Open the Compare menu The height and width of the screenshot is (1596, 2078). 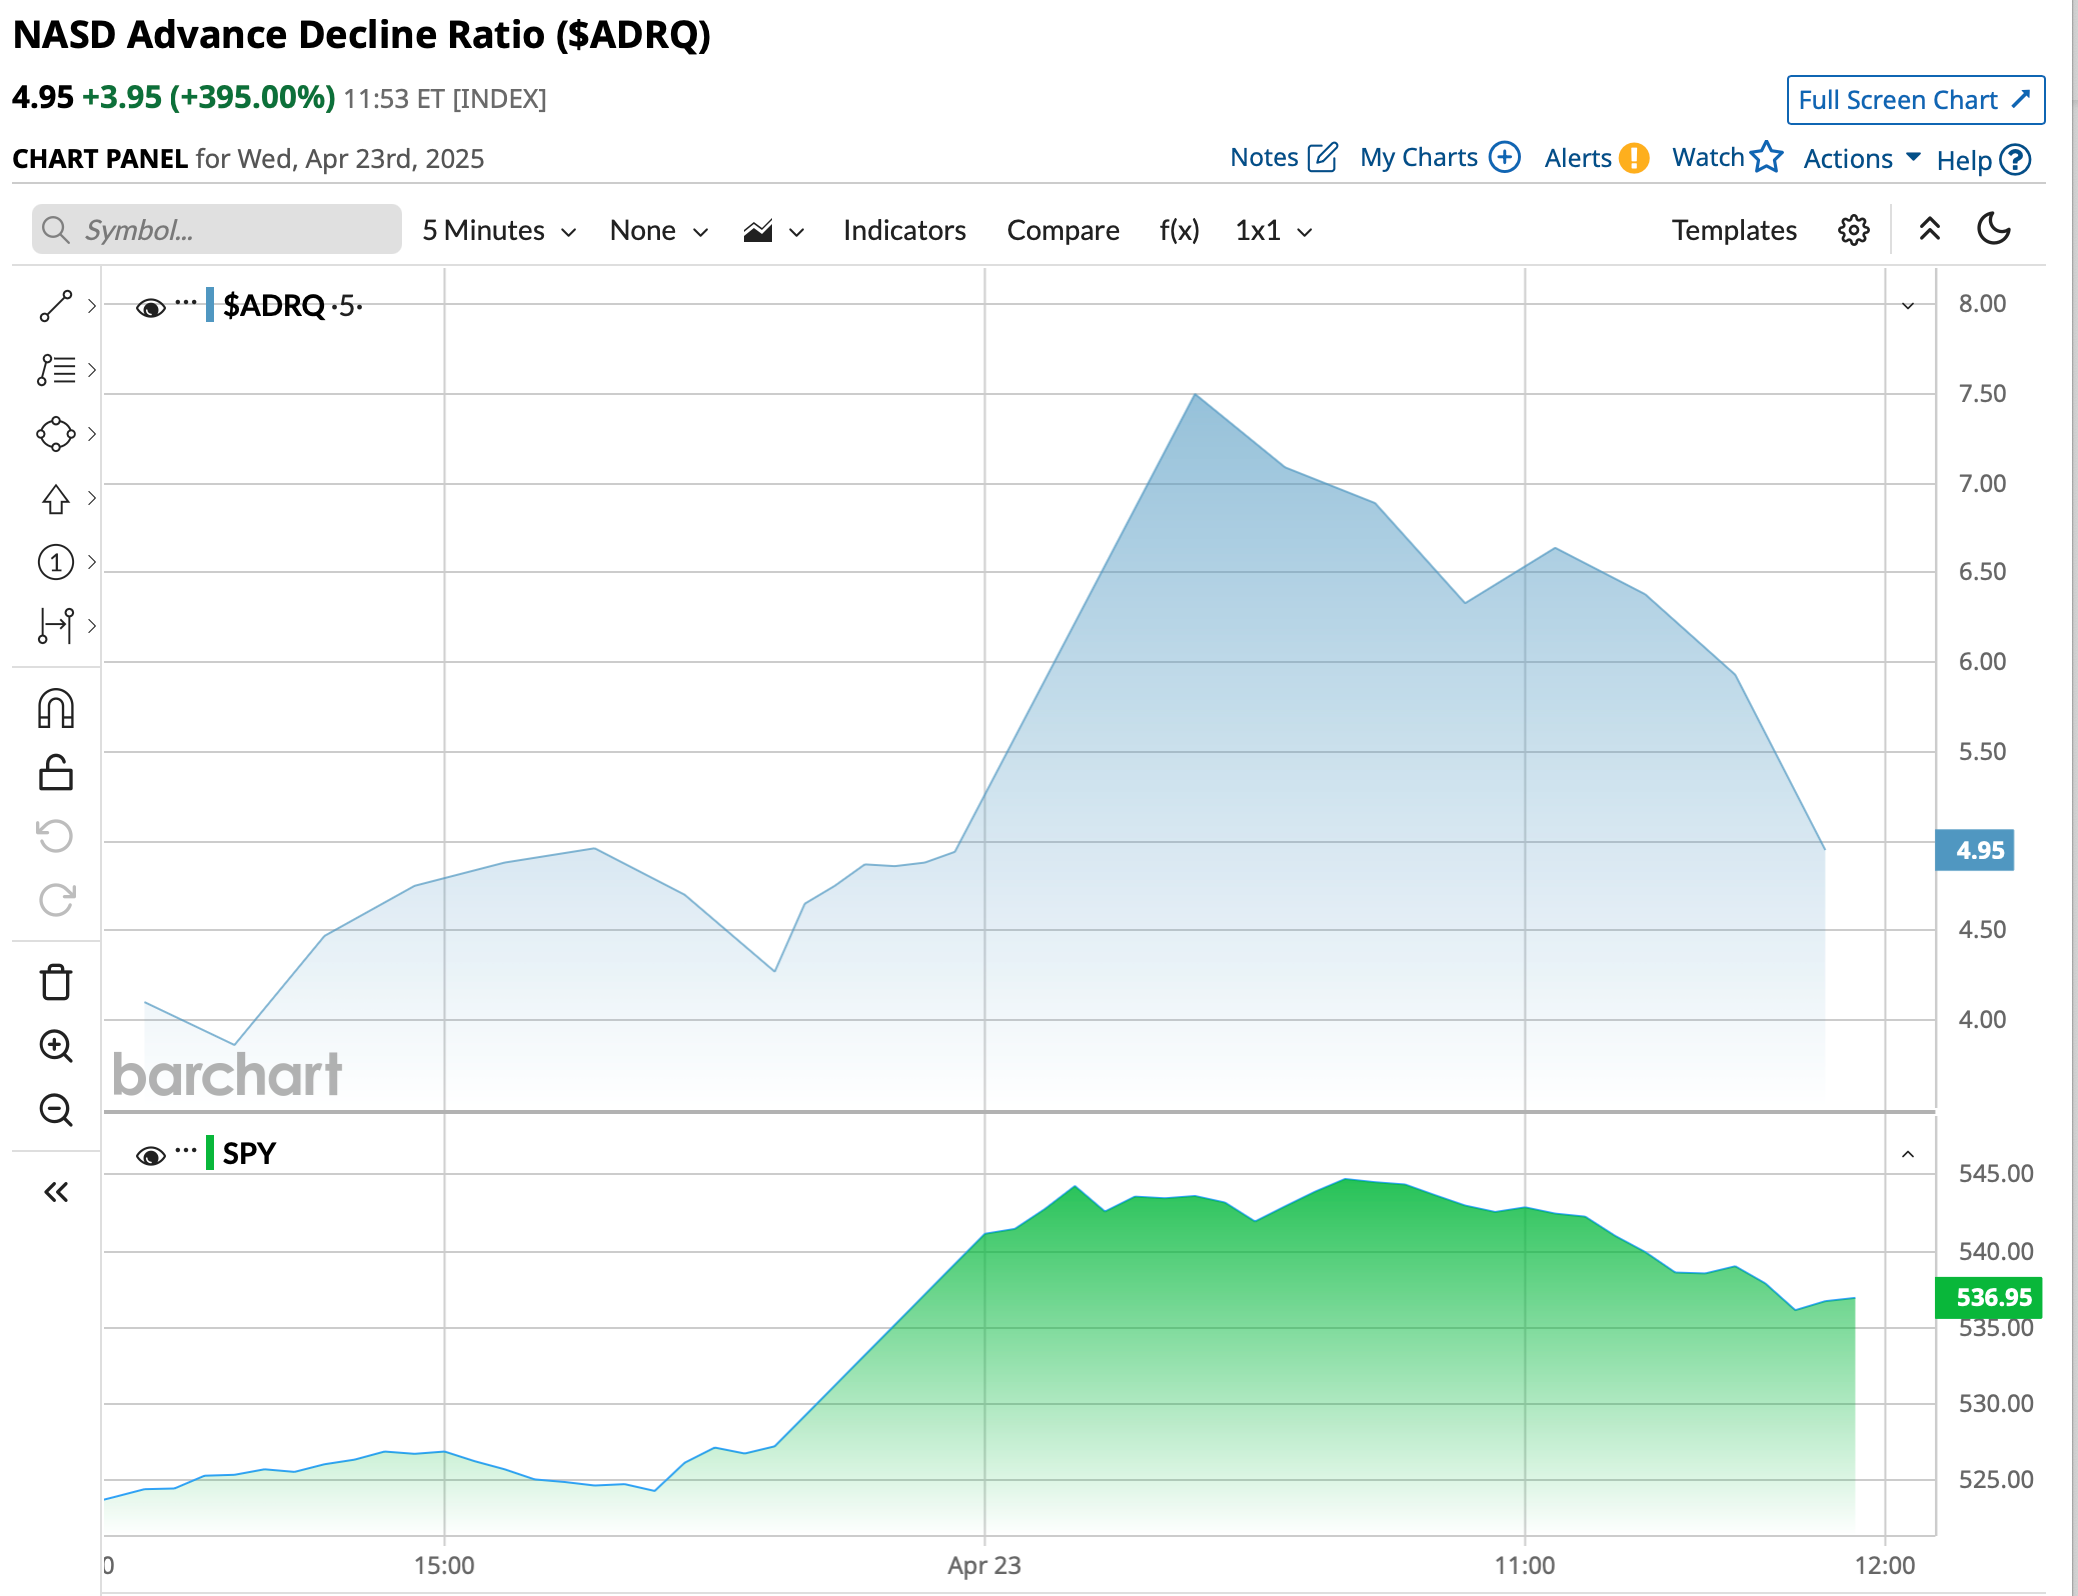coord(1062,231)
